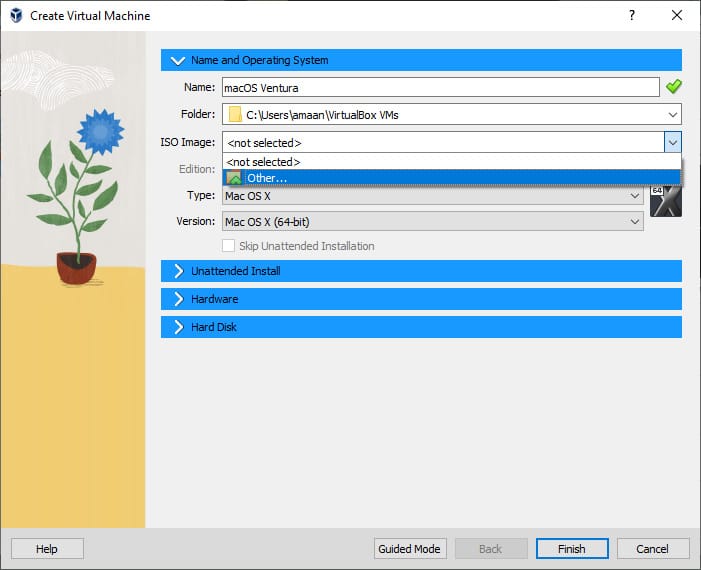The width and height of the screenshot is (701, 570).
Task: Toggle Skip Unattended Installation checkbox
Action: tap(229, 246)
